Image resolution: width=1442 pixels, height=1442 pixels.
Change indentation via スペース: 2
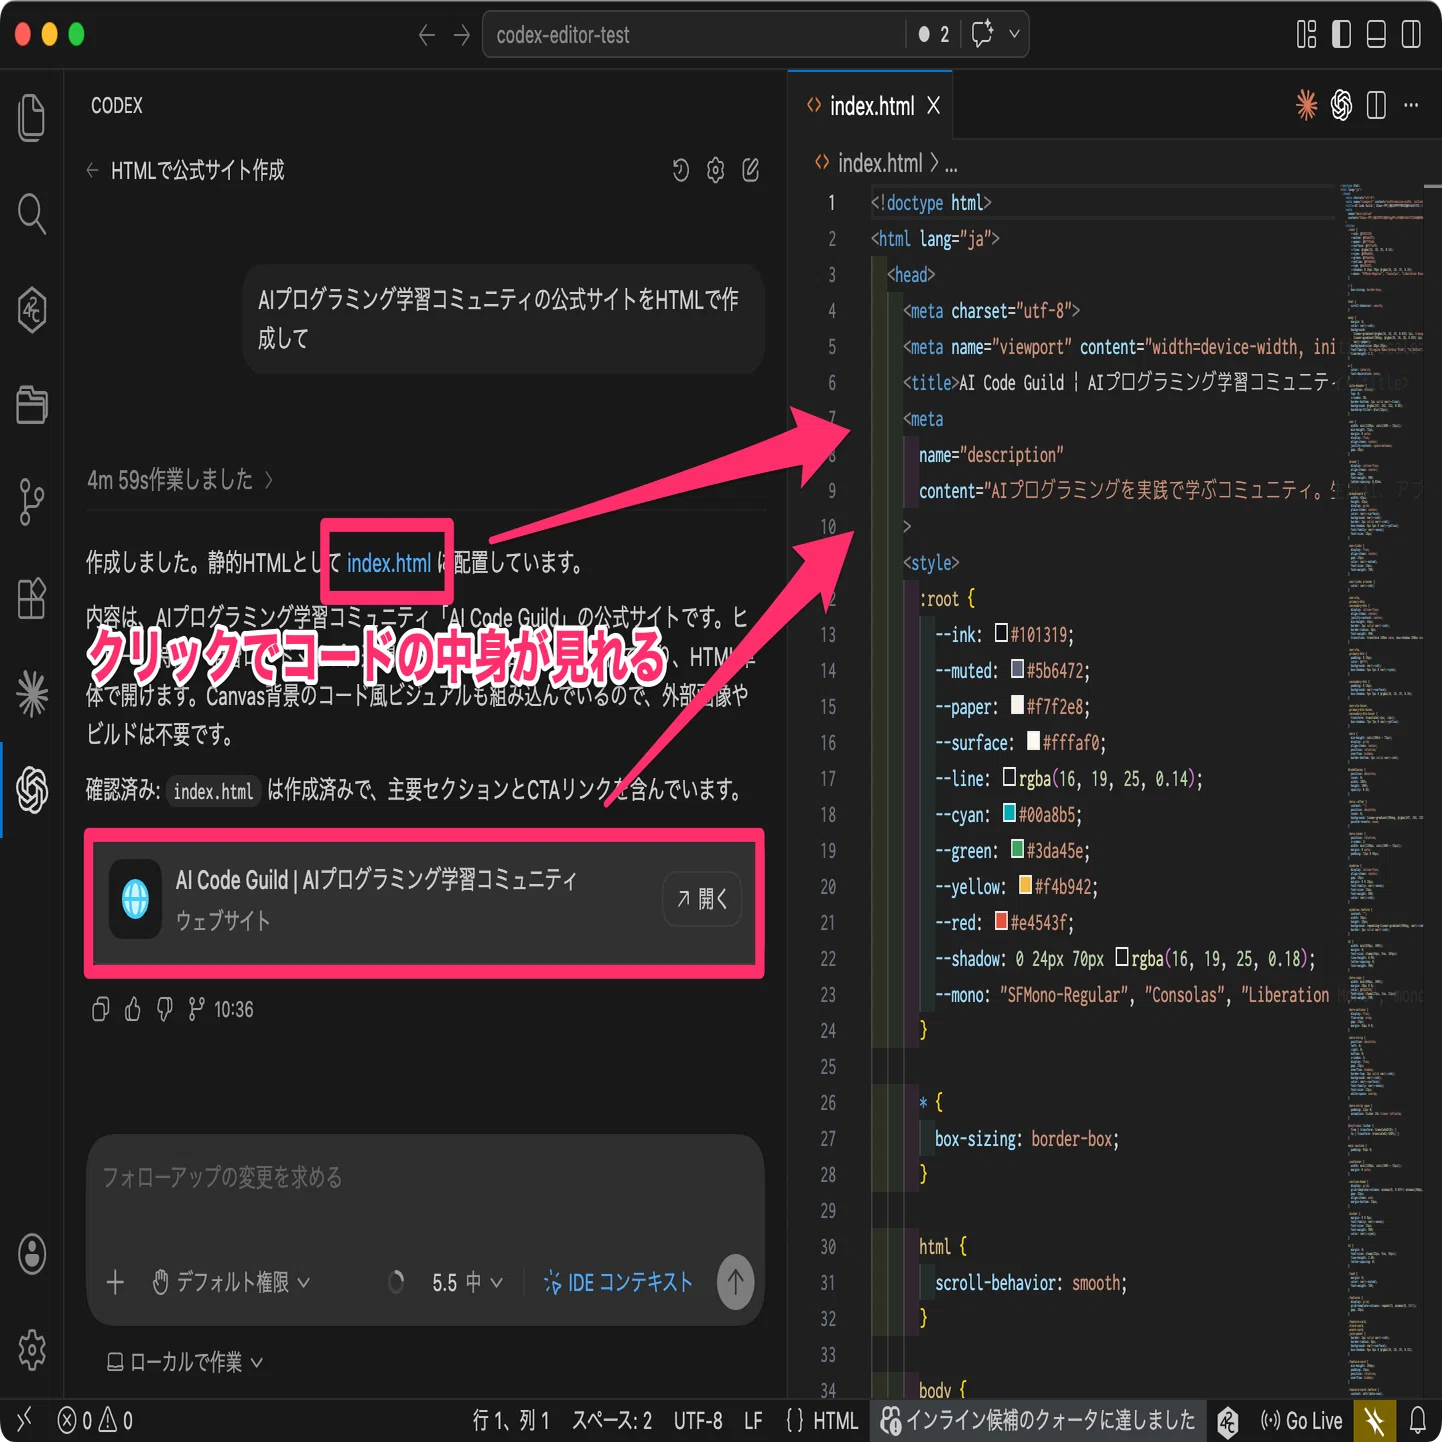click(612, 1421)
